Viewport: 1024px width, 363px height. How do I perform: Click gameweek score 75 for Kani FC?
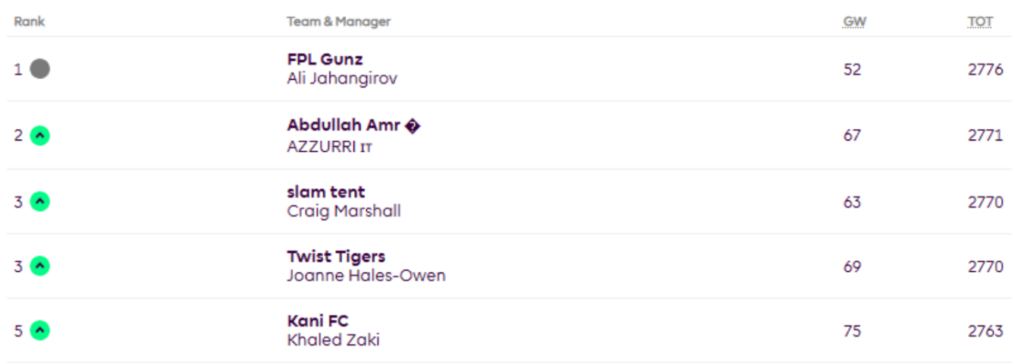click(852, 331)
